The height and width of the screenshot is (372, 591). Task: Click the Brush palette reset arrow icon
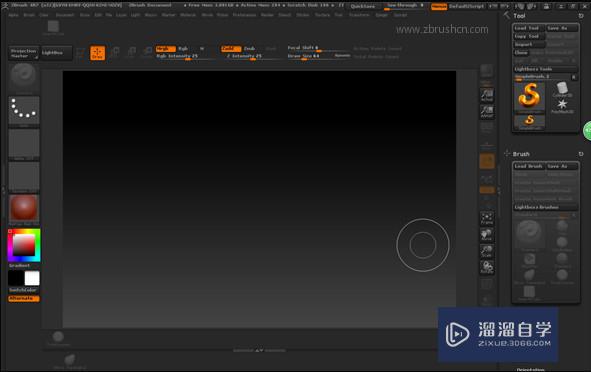581,154
